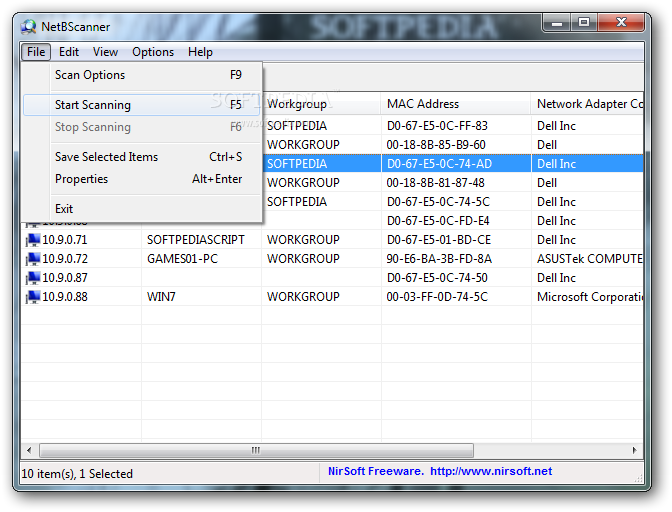
Task: Click the NetBScanner title bar app icon
Action: [x=29, y=27]
